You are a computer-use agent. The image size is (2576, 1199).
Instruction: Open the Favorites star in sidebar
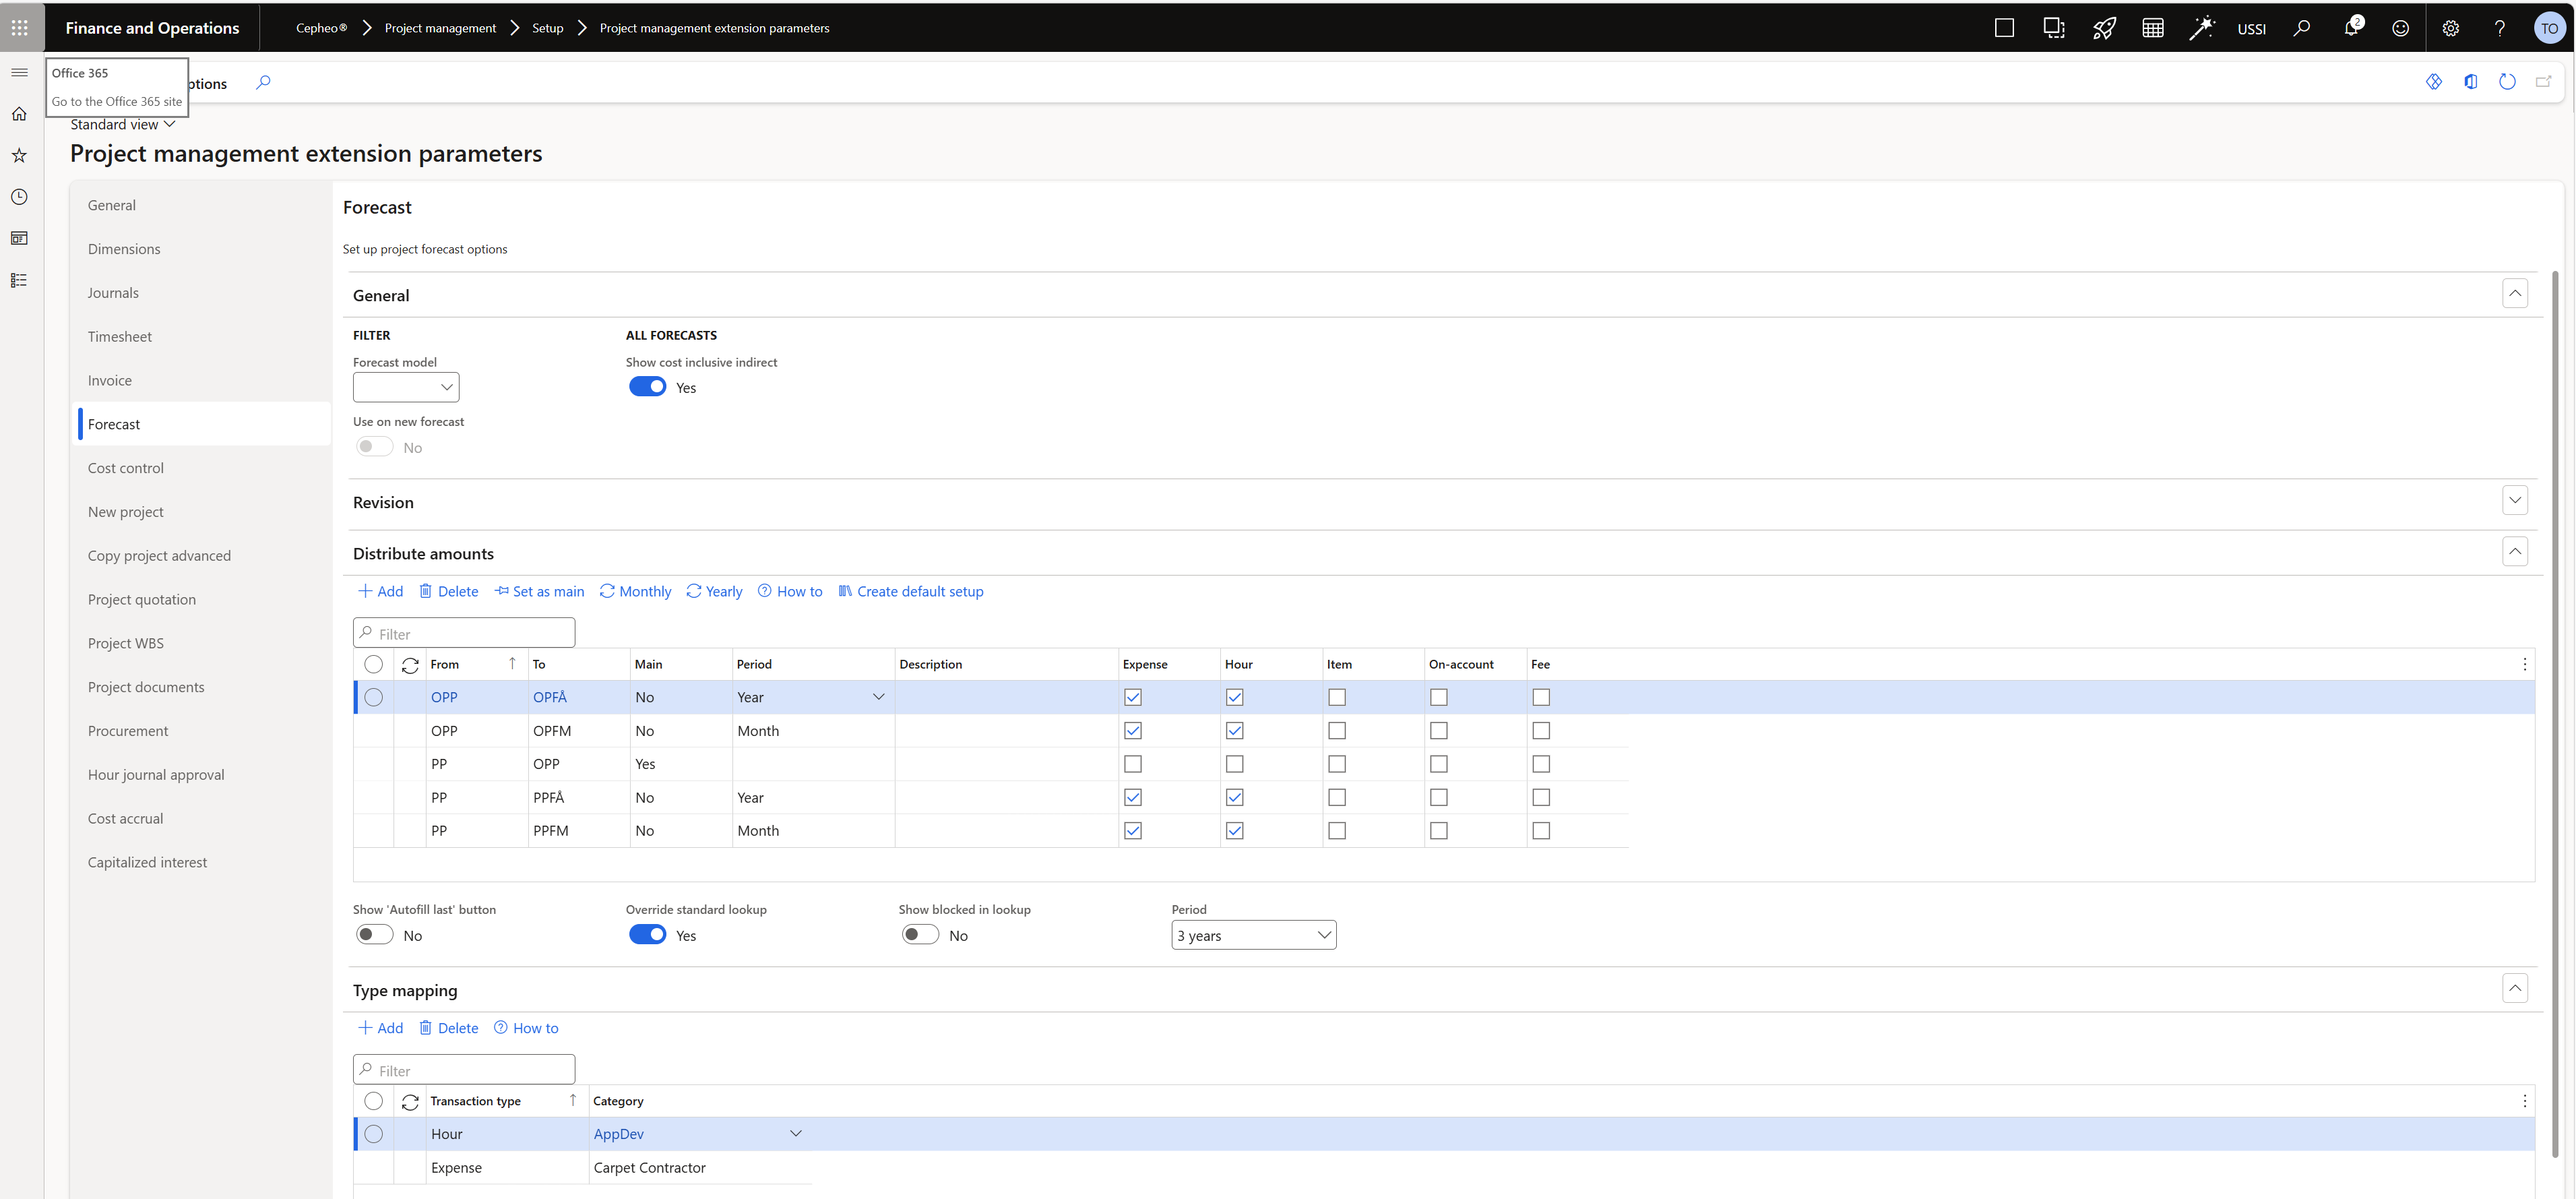pos(19,155)
